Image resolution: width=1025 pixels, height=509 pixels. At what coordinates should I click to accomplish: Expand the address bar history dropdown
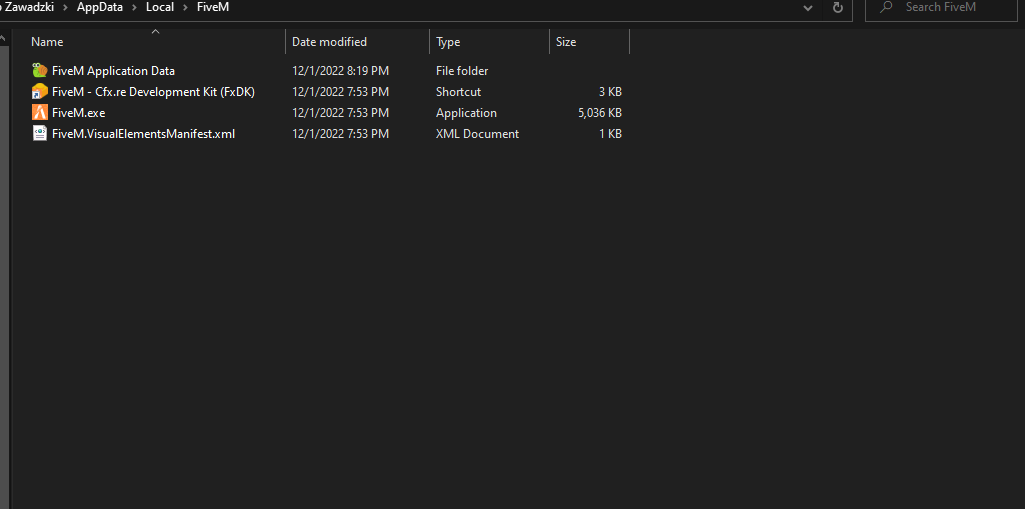[808, 8]
